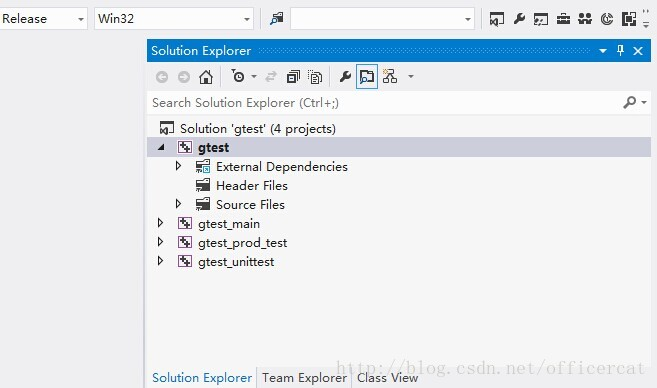
Task: Expand the Source Files folder
Action: pos(178,204)
